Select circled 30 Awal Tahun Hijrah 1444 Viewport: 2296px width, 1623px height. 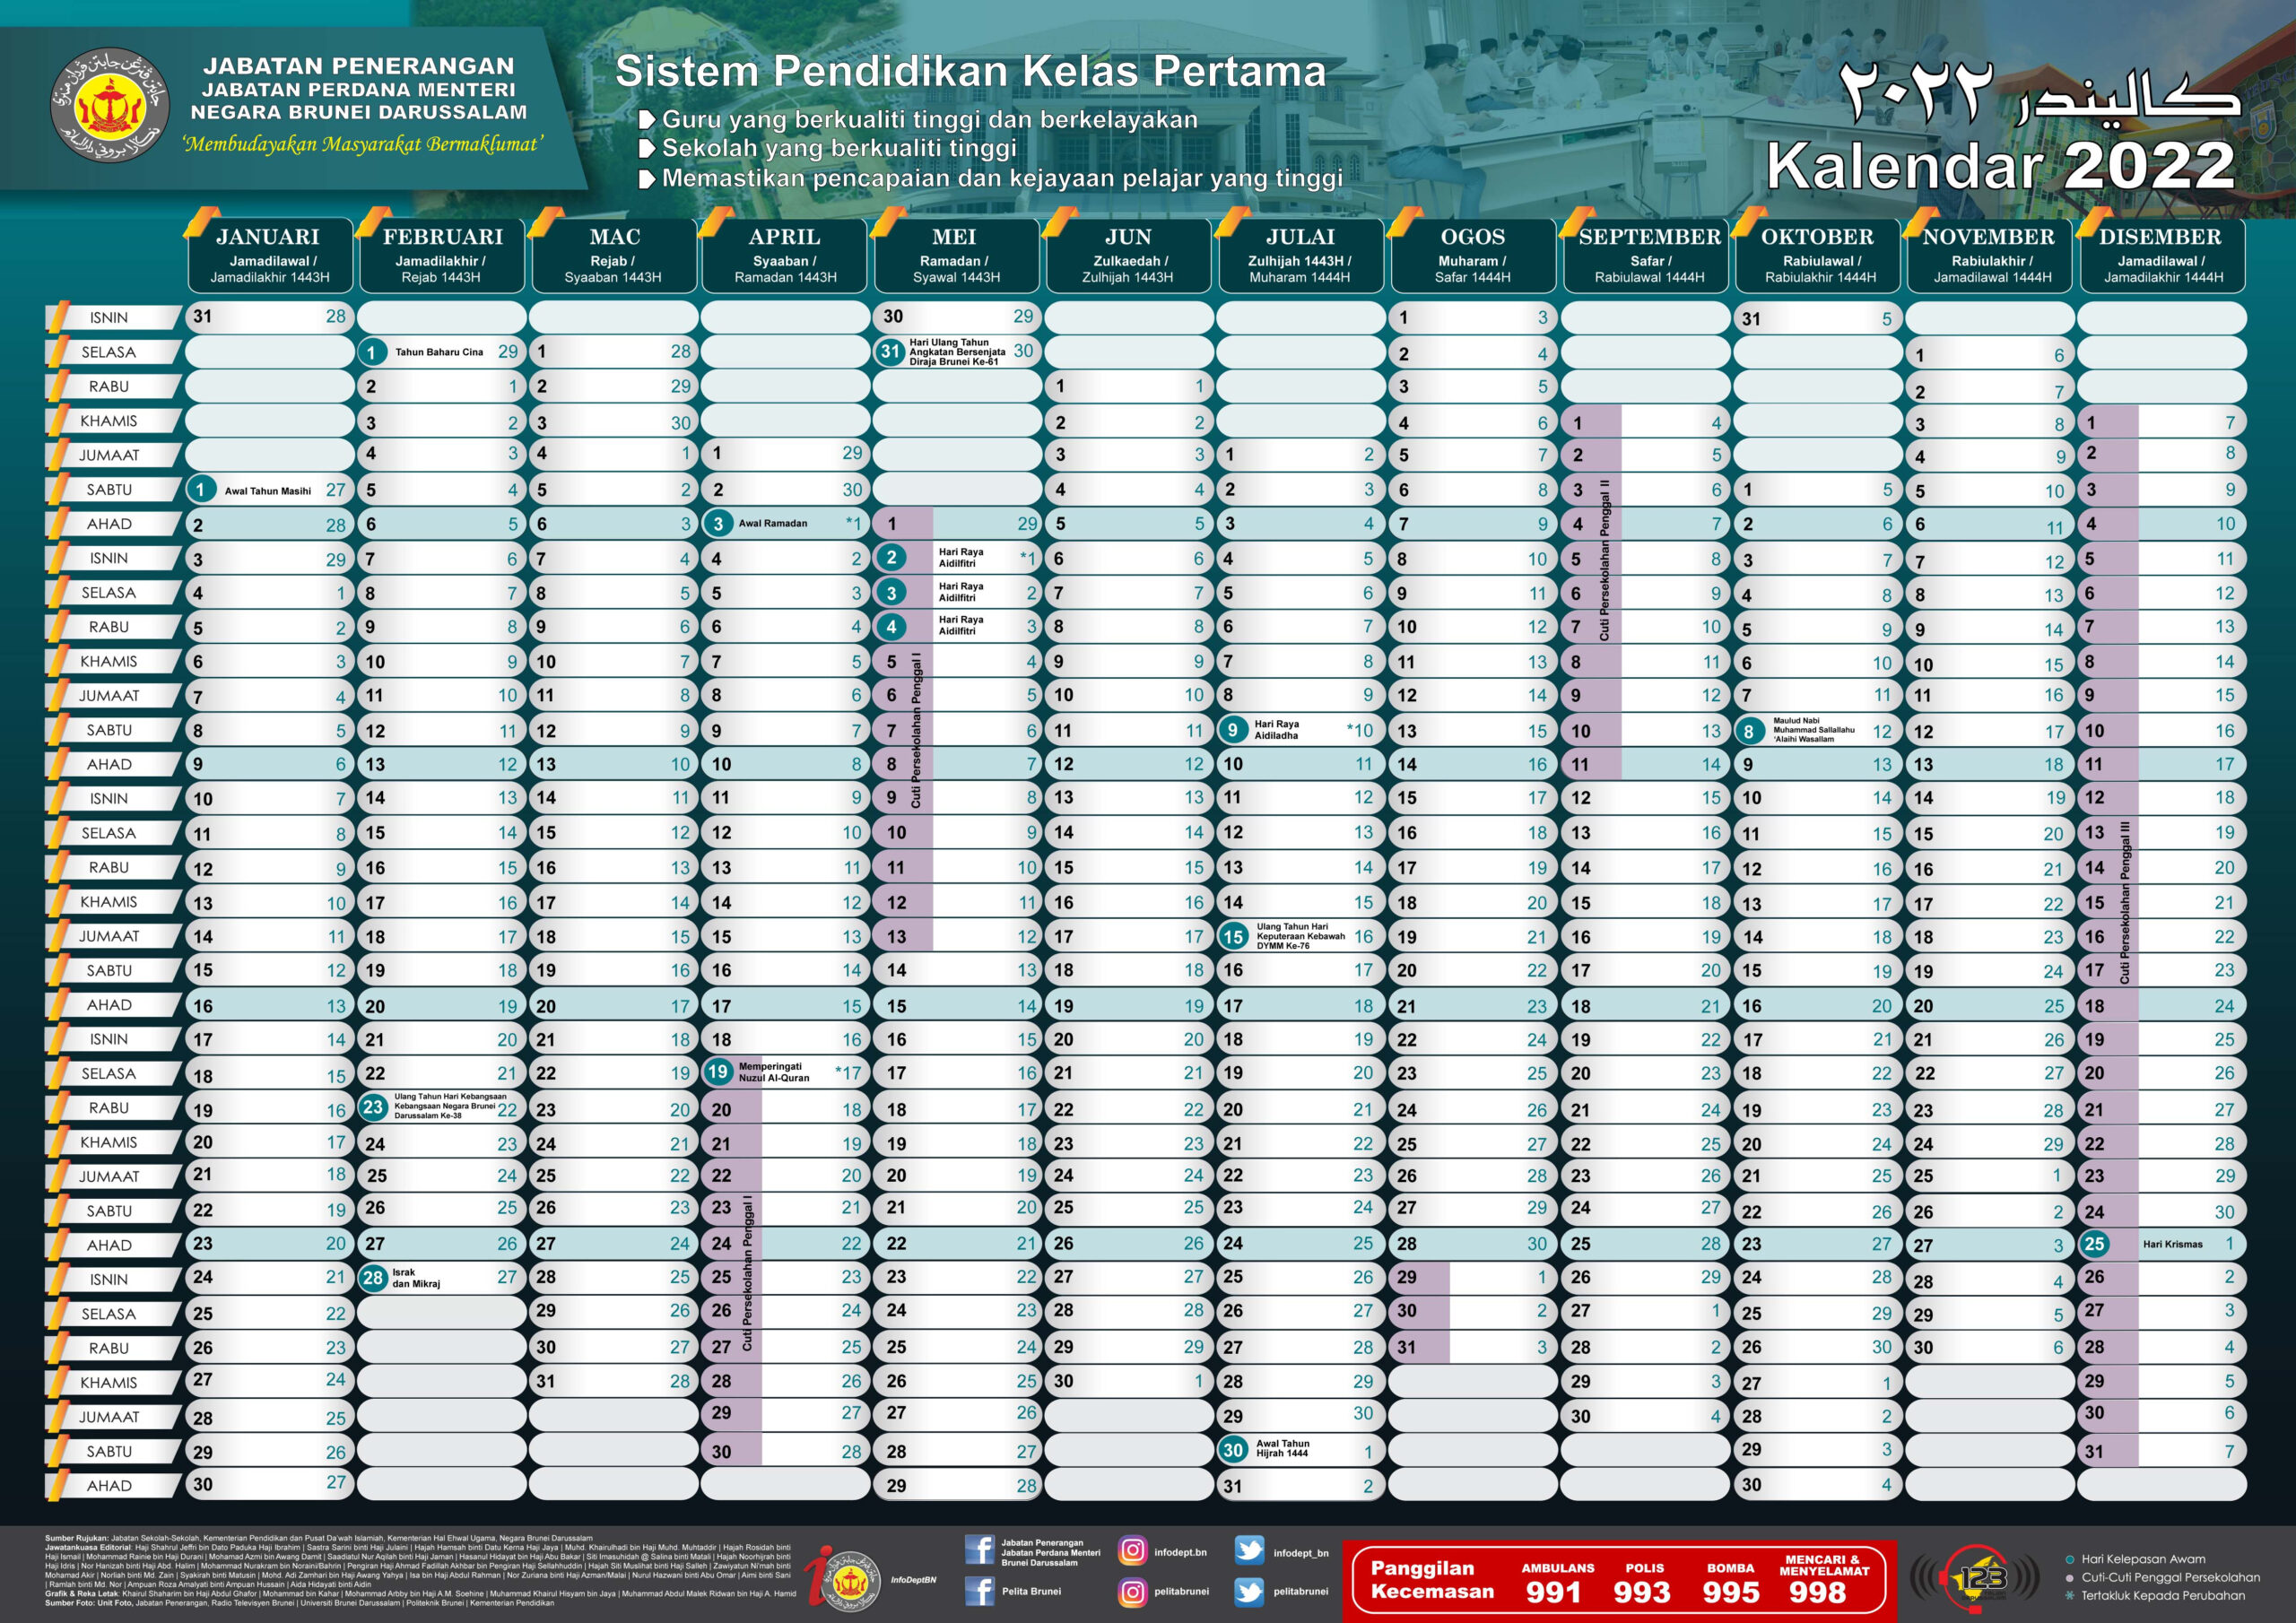[x=1233, y=1449]
